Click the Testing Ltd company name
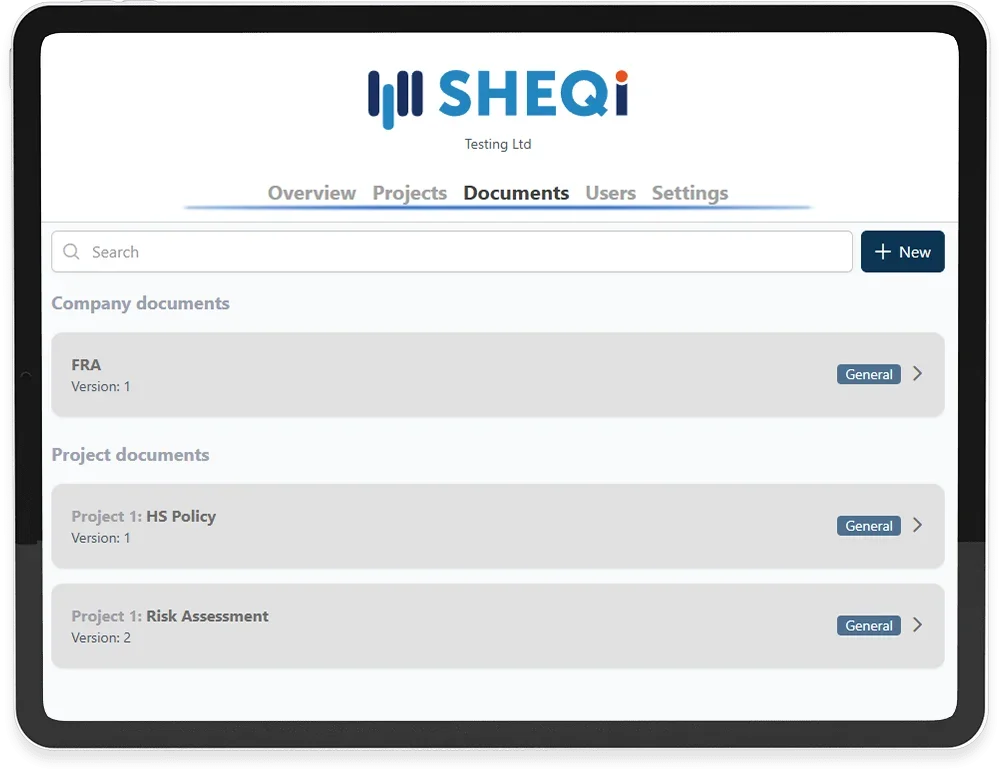 498,144
